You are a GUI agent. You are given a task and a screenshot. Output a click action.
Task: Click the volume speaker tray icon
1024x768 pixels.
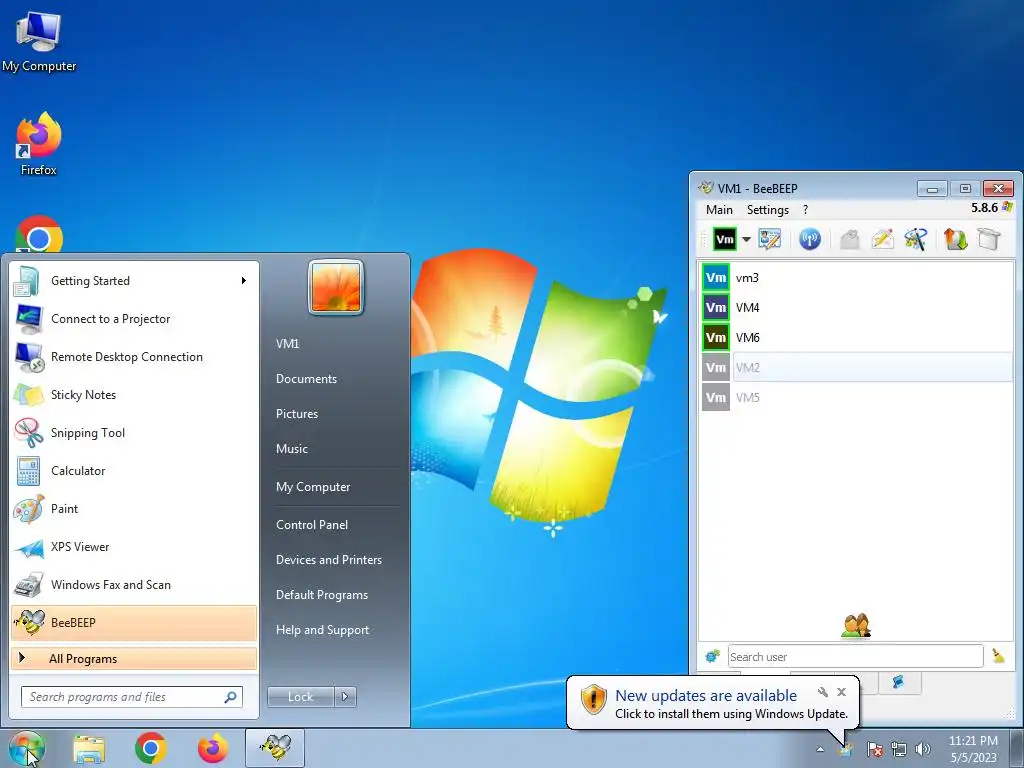click(x=923, y=749)
